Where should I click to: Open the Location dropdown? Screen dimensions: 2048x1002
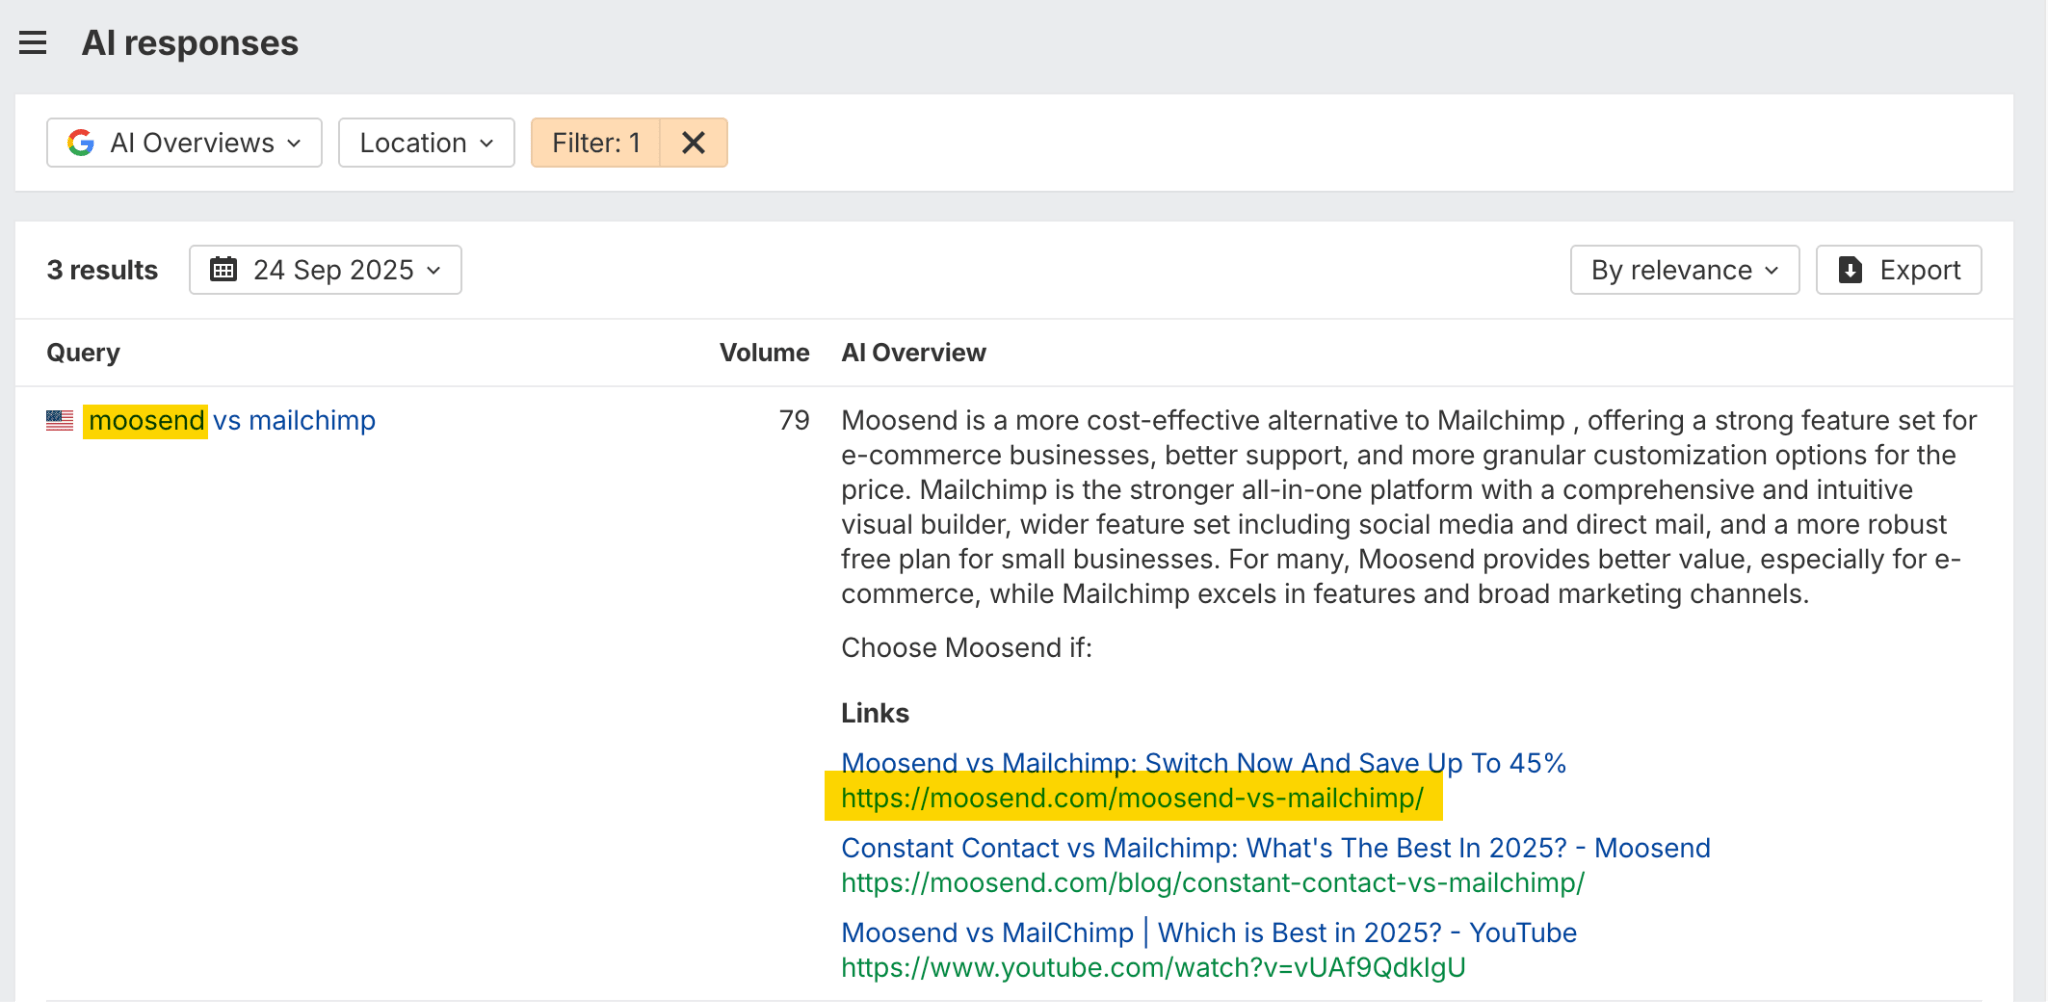click(426, 143)
